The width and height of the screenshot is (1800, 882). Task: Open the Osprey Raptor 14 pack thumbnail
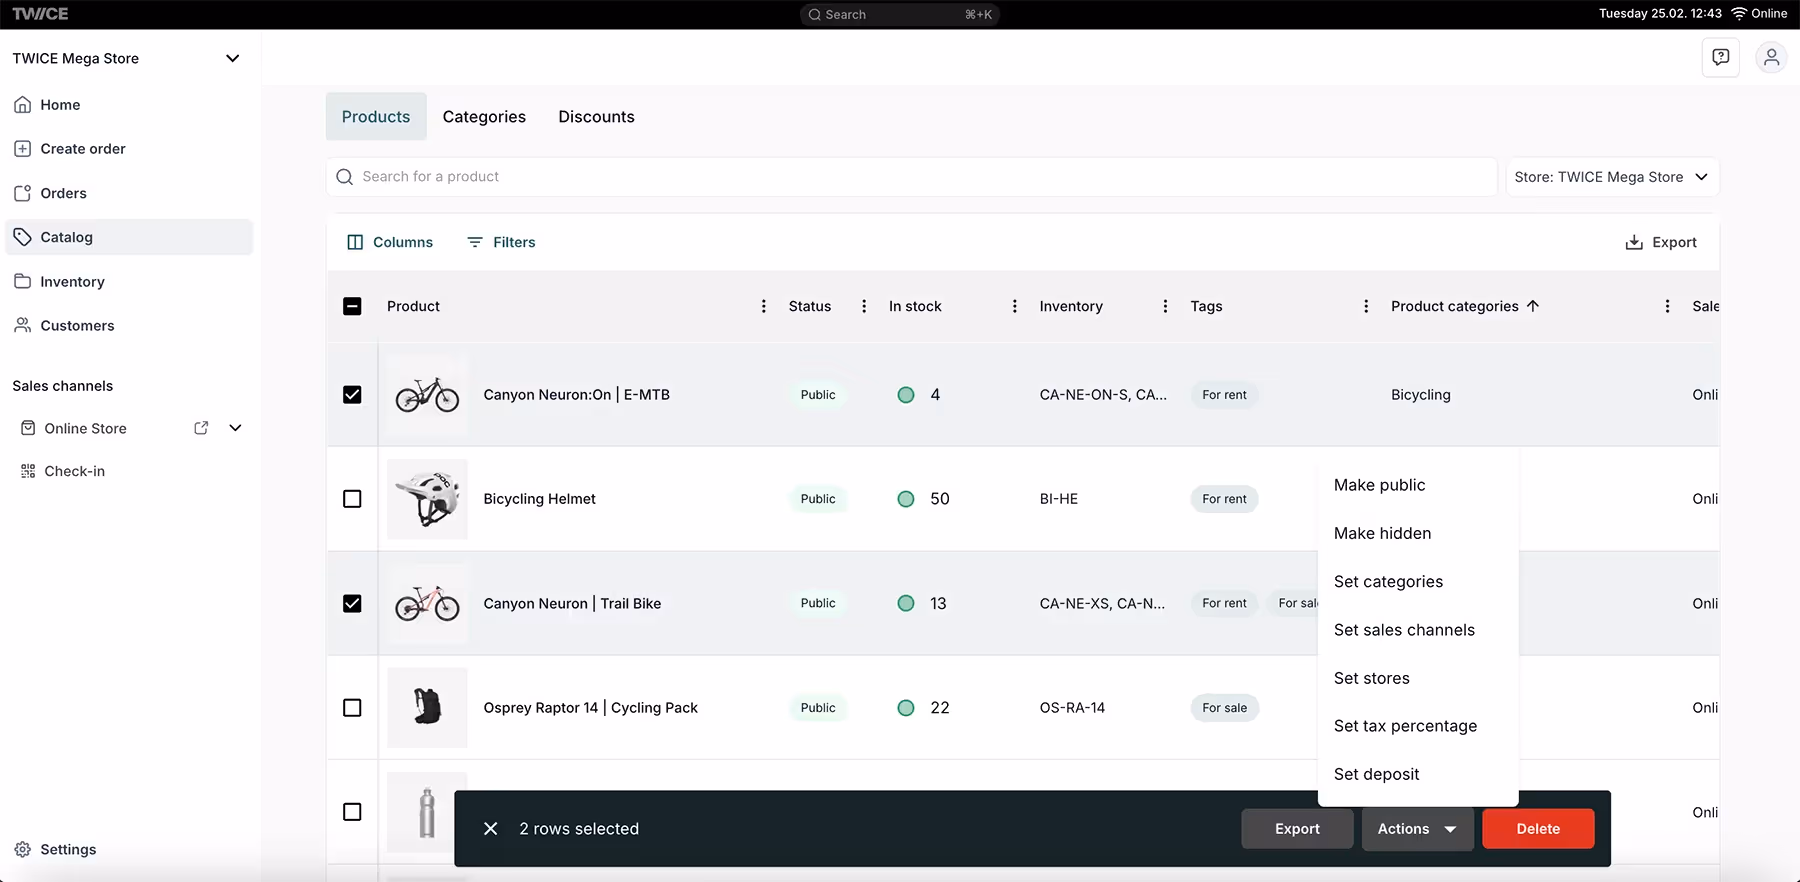coord(427,708)
